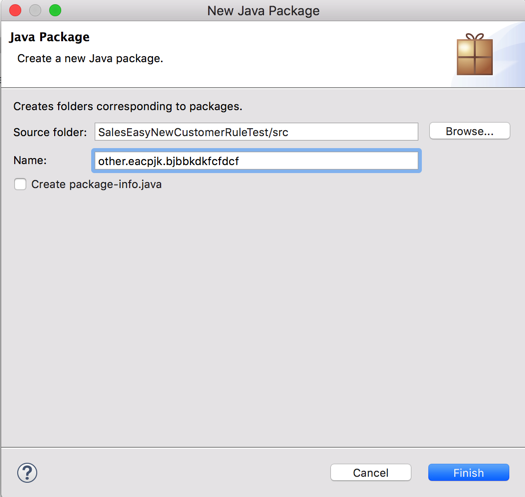
Task: Click the "Java Package" heading
Action: (50, 37)
